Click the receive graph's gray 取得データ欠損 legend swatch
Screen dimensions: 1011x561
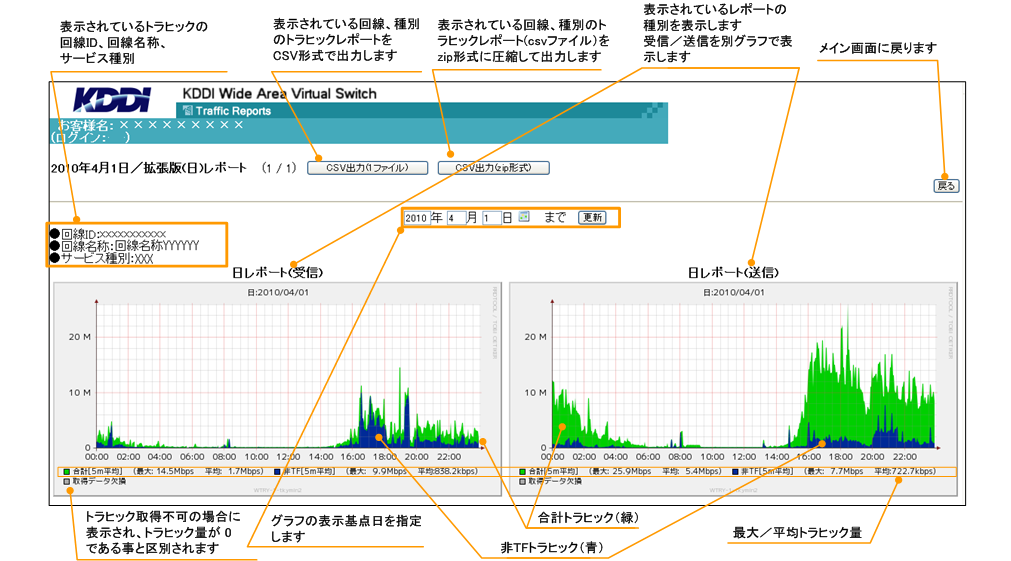click(x=66, y=481)
